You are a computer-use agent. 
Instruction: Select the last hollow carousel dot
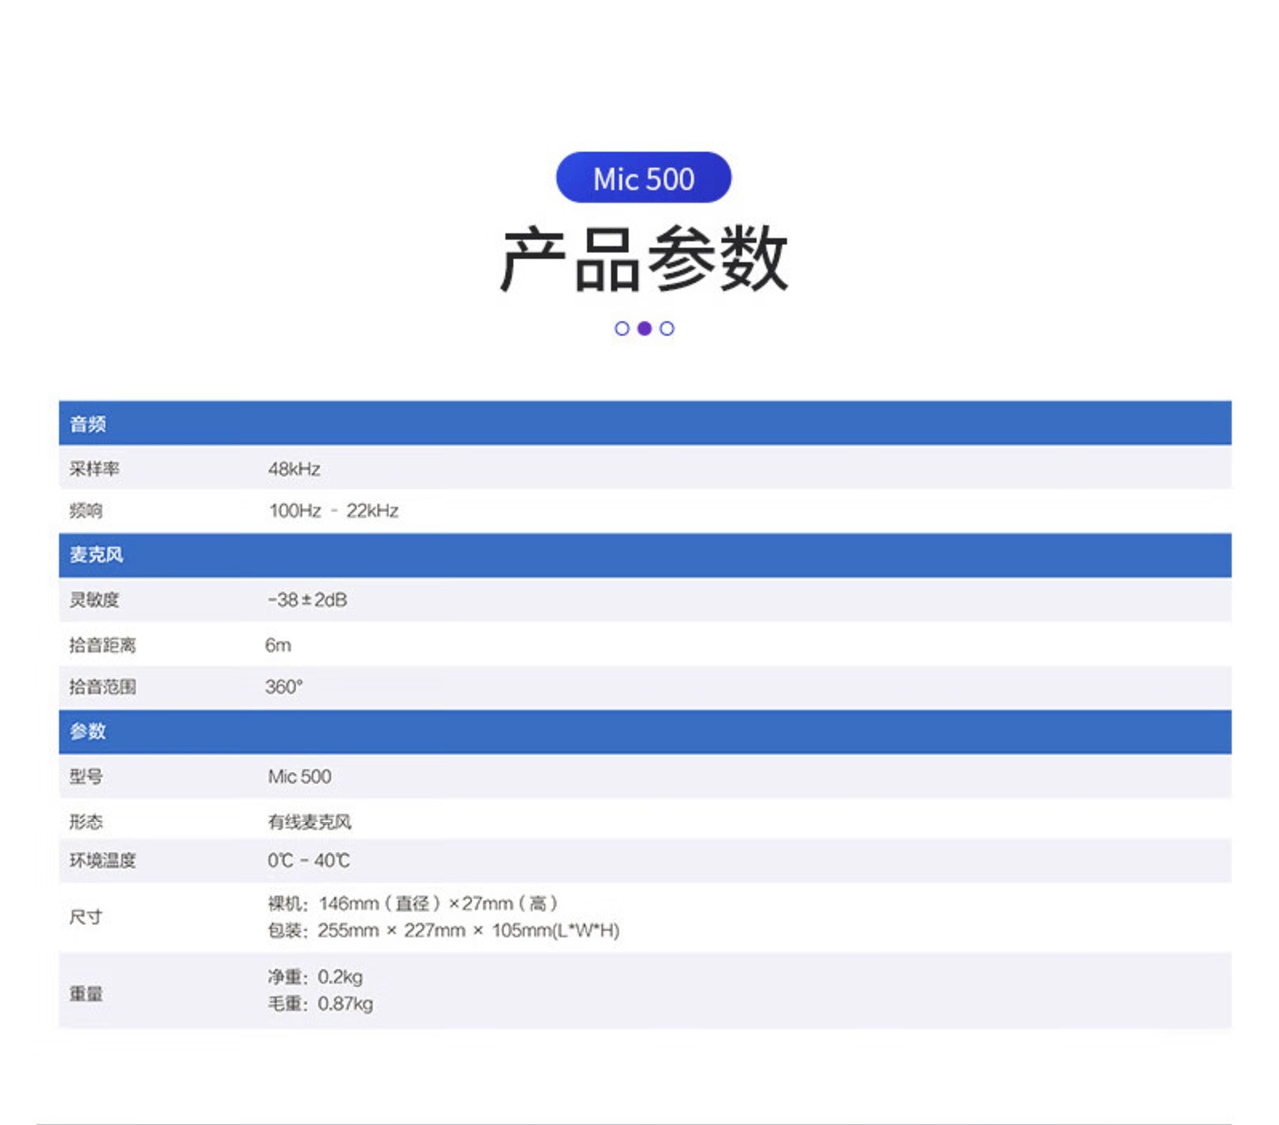coord(667,328)
